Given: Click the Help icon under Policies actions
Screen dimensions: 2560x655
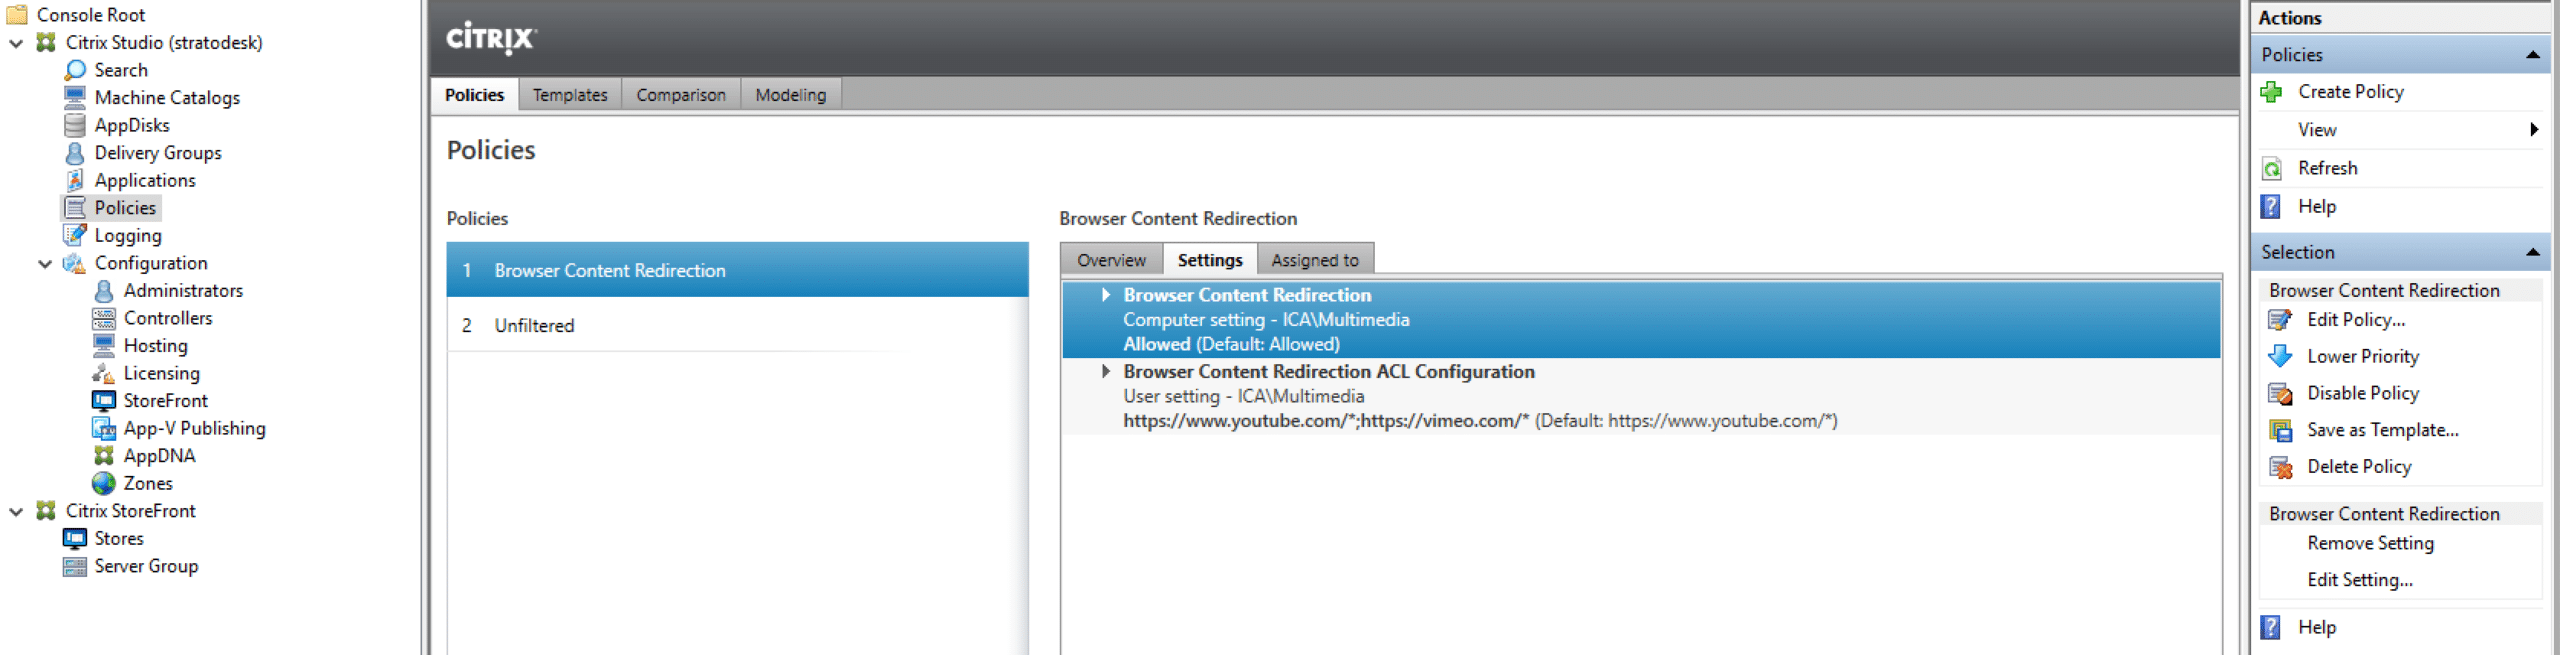Looking at the screenshot, I should point(2272,206).
